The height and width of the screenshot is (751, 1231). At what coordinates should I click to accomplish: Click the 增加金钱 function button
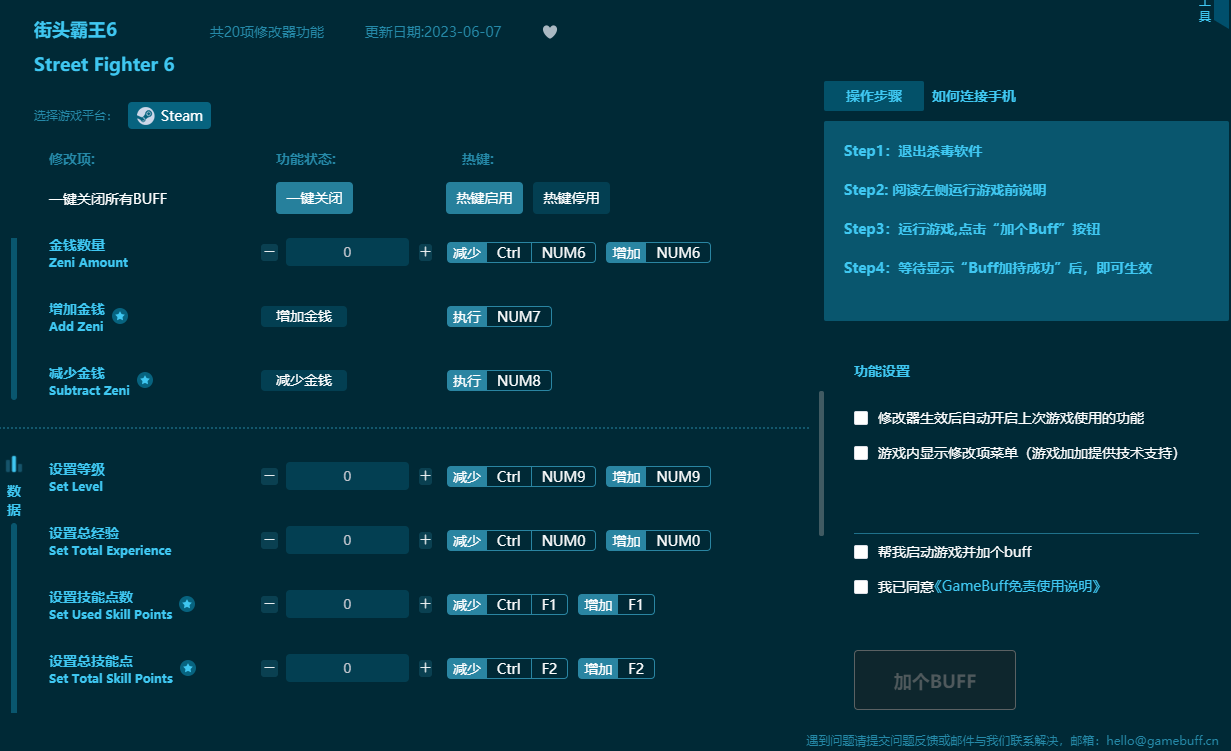(304, 316)
